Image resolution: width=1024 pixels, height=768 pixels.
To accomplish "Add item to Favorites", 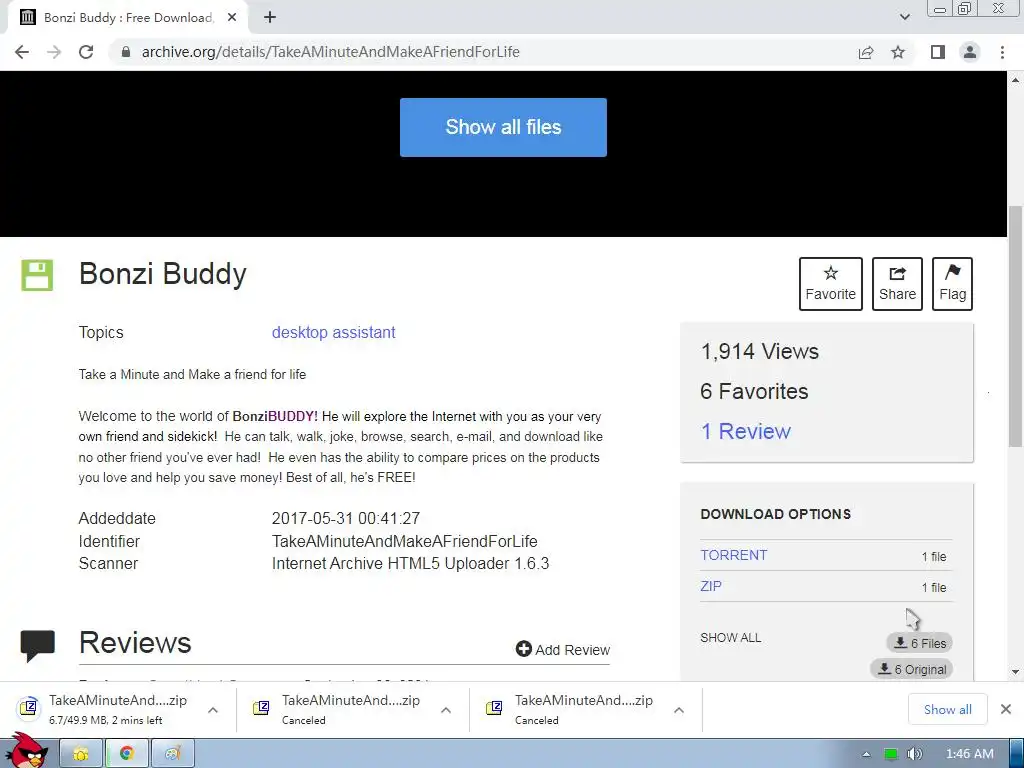I will pyautogui.click(x=830, y=284).
